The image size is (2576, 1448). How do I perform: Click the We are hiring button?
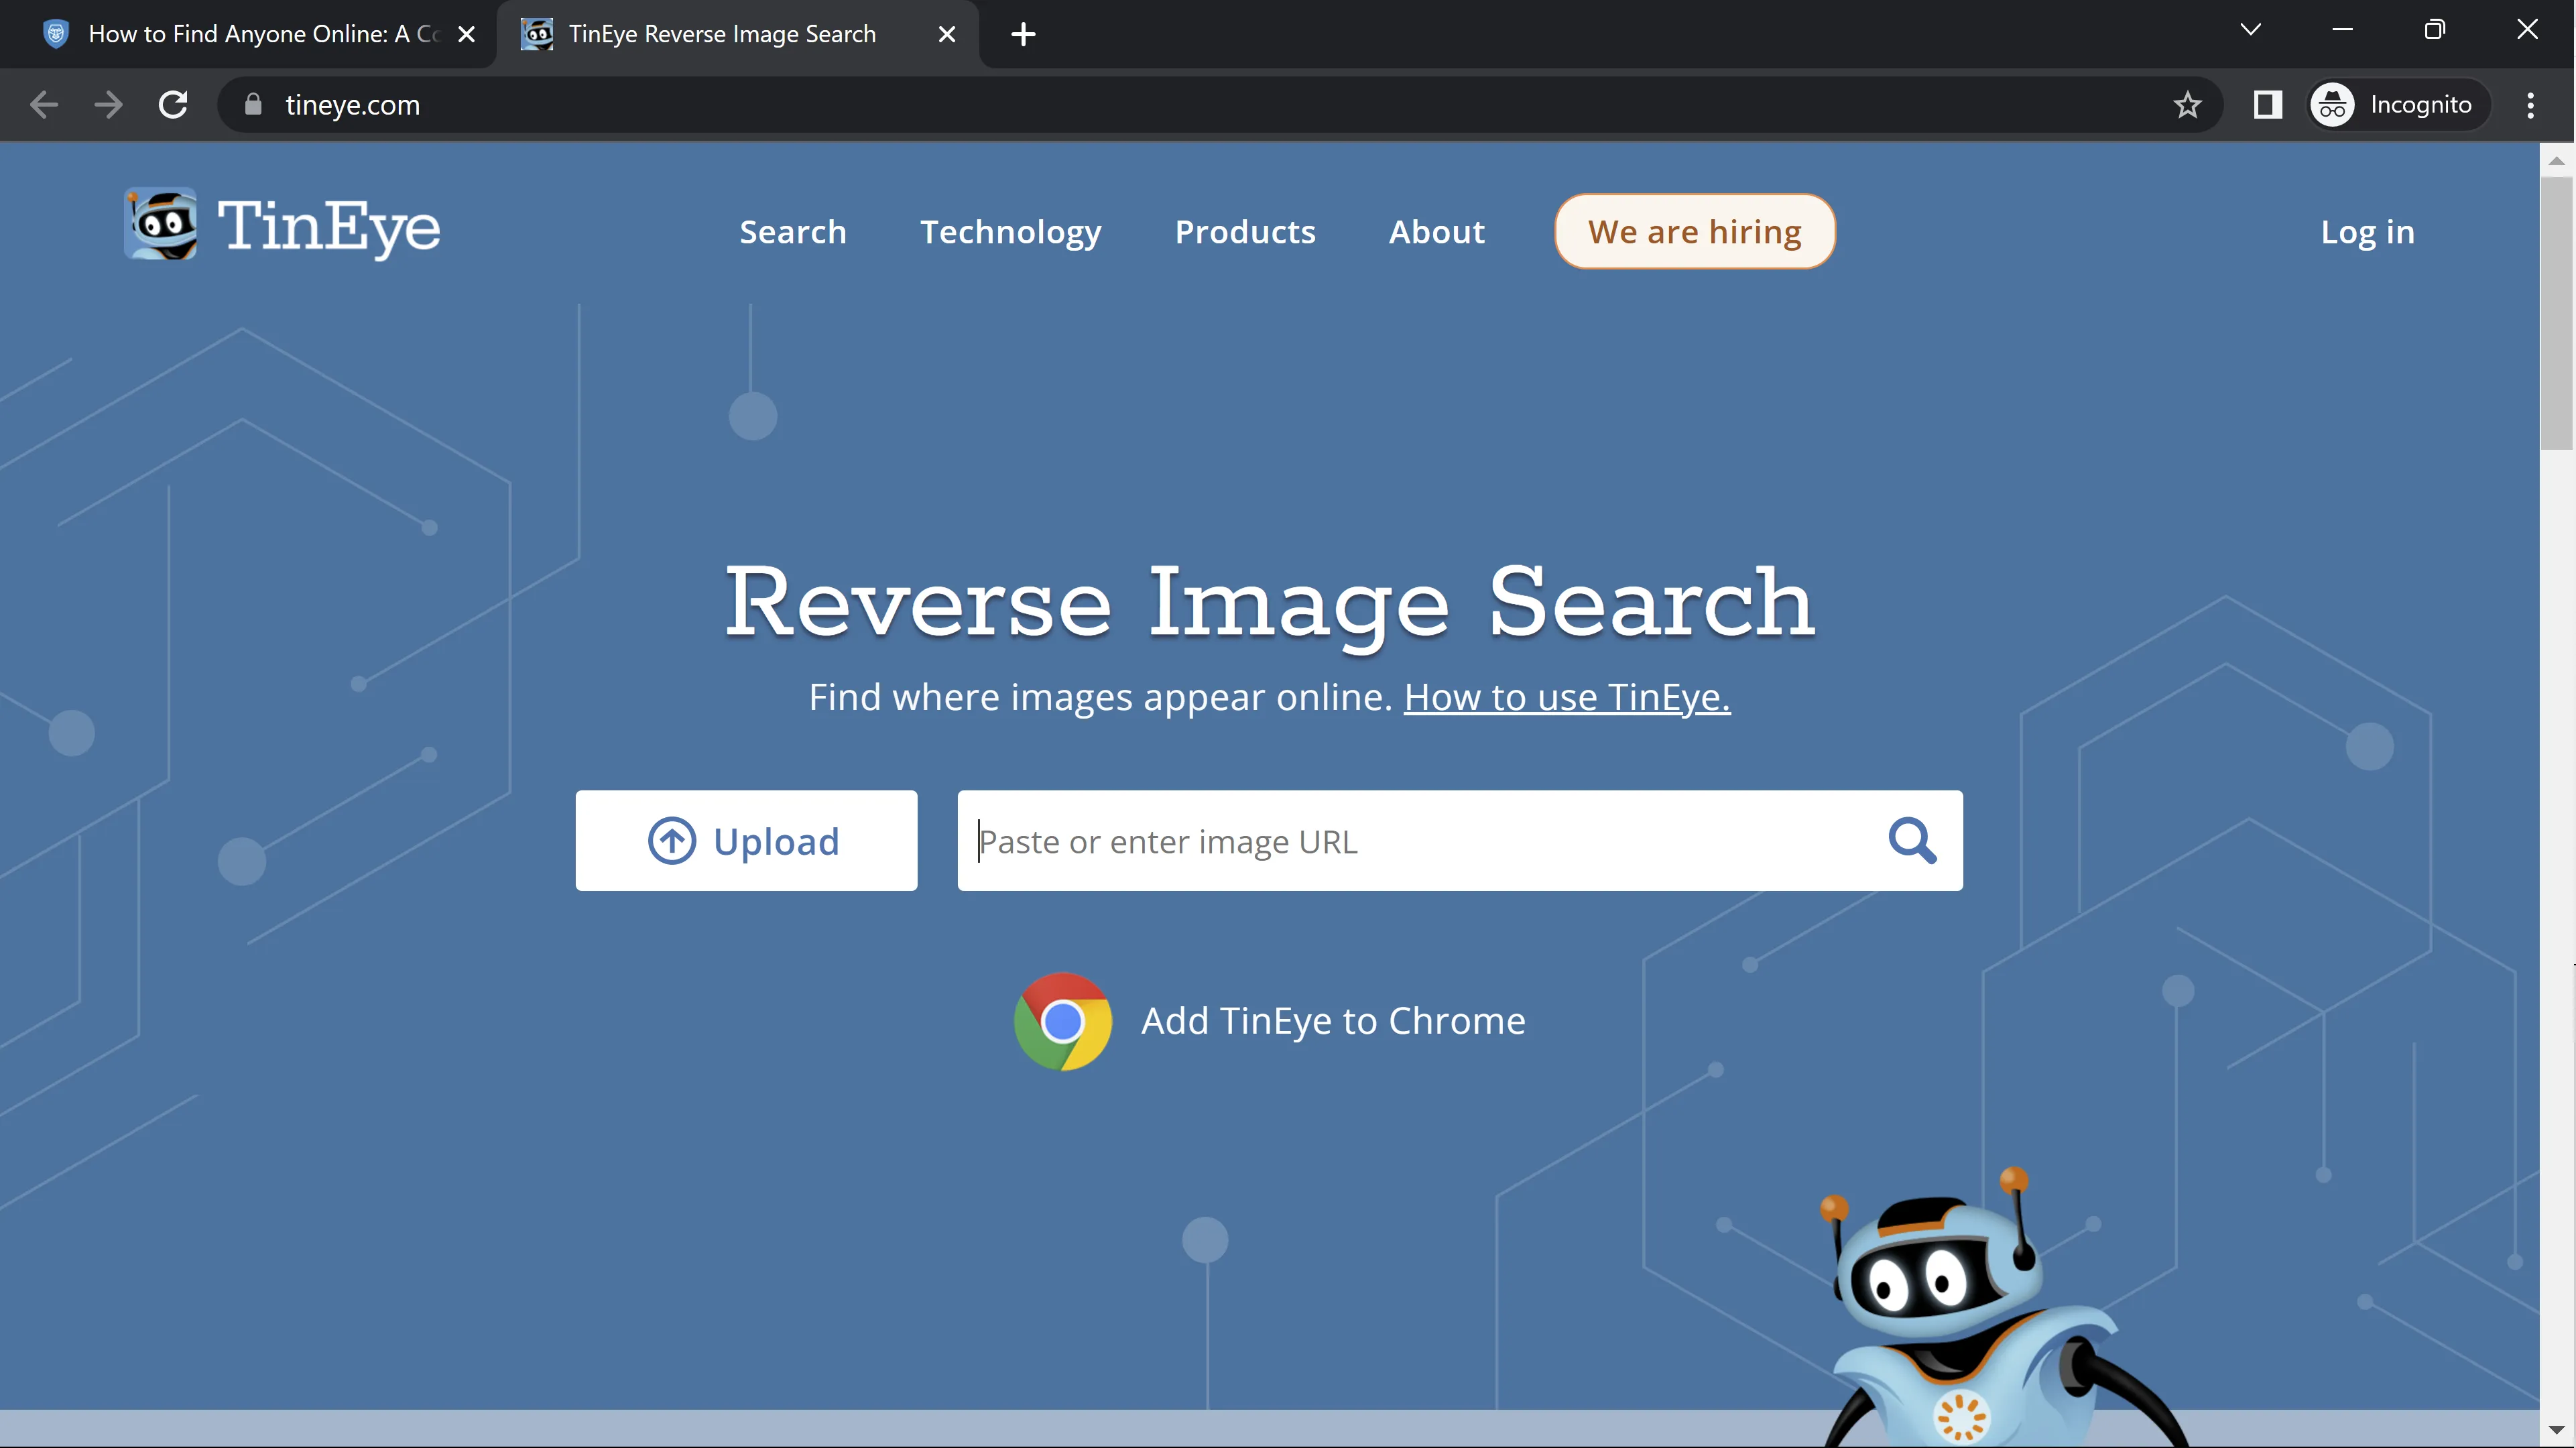[1694, 232]
